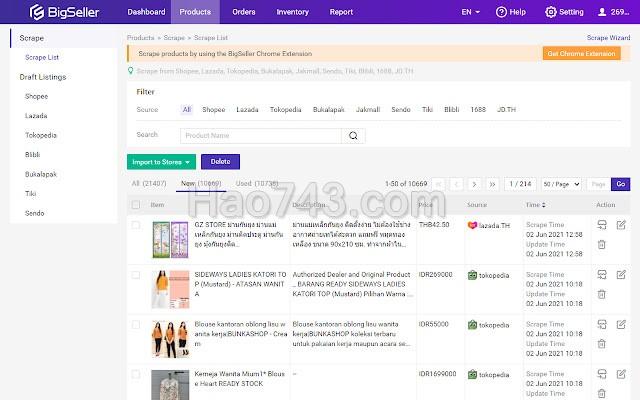
Task: Select the New (10669) tab
Action: [201, 184]
